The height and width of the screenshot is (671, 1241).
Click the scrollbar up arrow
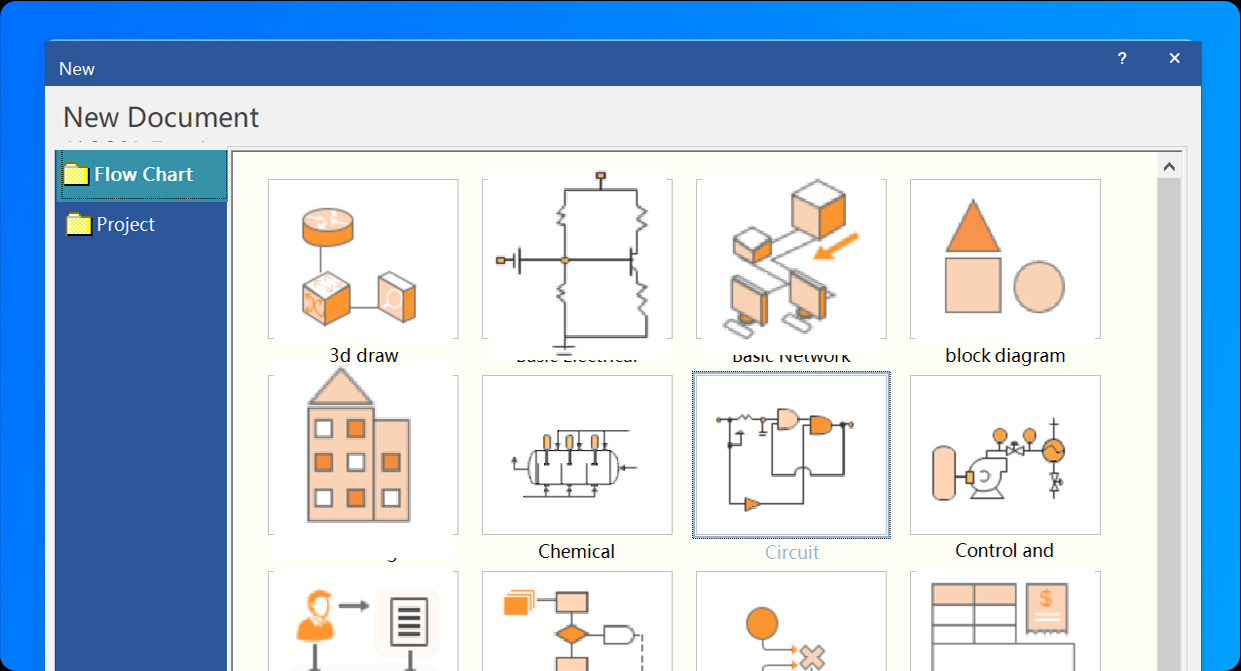pos(1168,165)
